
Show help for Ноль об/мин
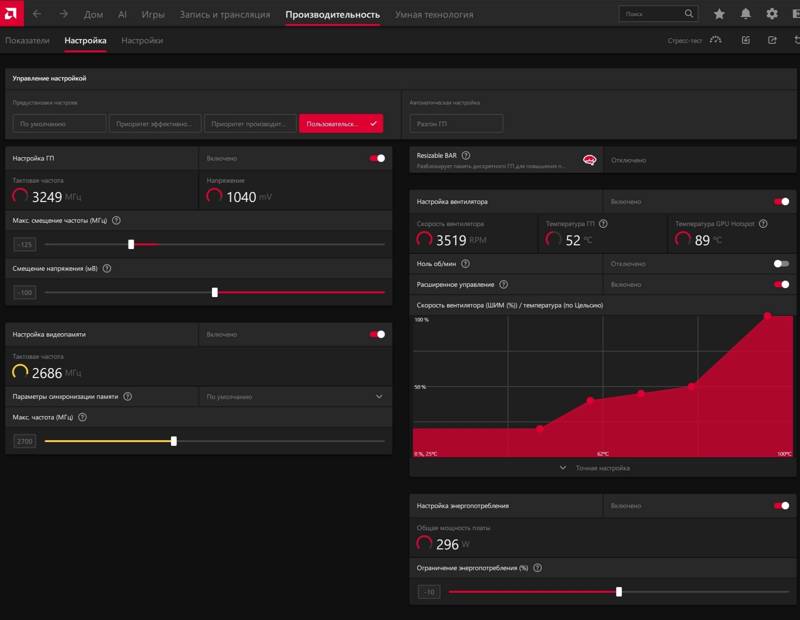[465, 264]
